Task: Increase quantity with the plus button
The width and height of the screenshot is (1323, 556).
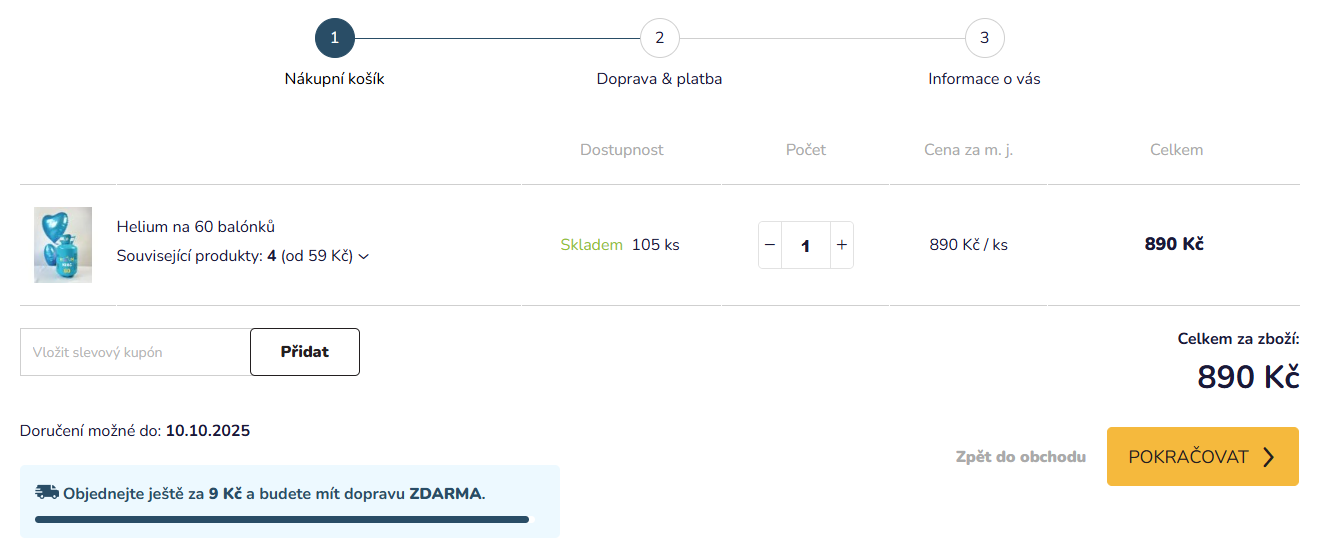Action: (842, 245)
